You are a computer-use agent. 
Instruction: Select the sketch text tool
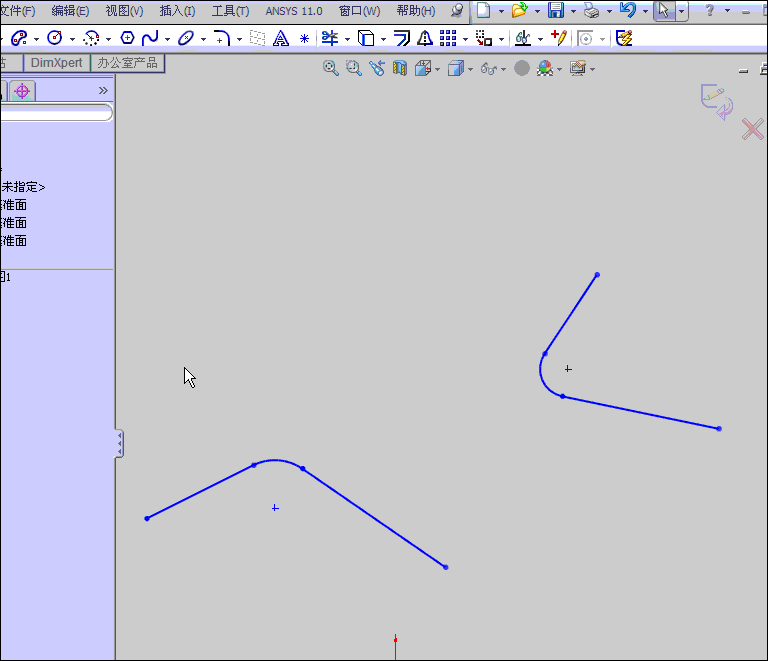[281, 38]
